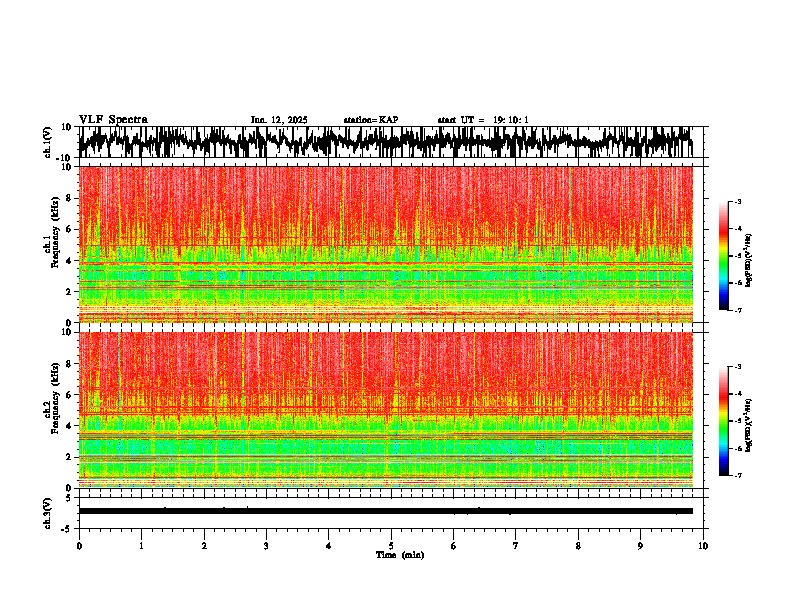Click the "Time (min)" axis title
The image size is (792, 612).
click(x=400, y=555)
